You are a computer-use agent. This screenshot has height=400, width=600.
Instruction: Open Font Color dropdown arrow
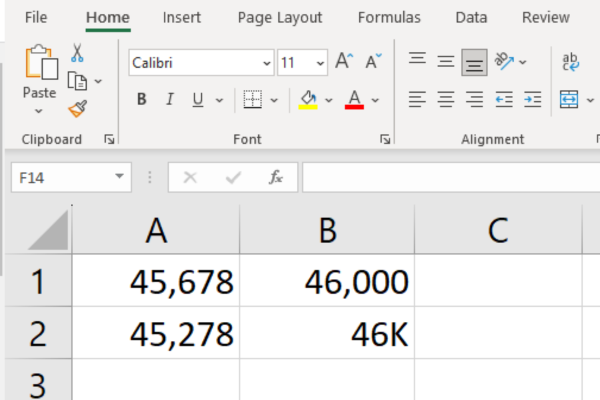click(x=375, y=100)
